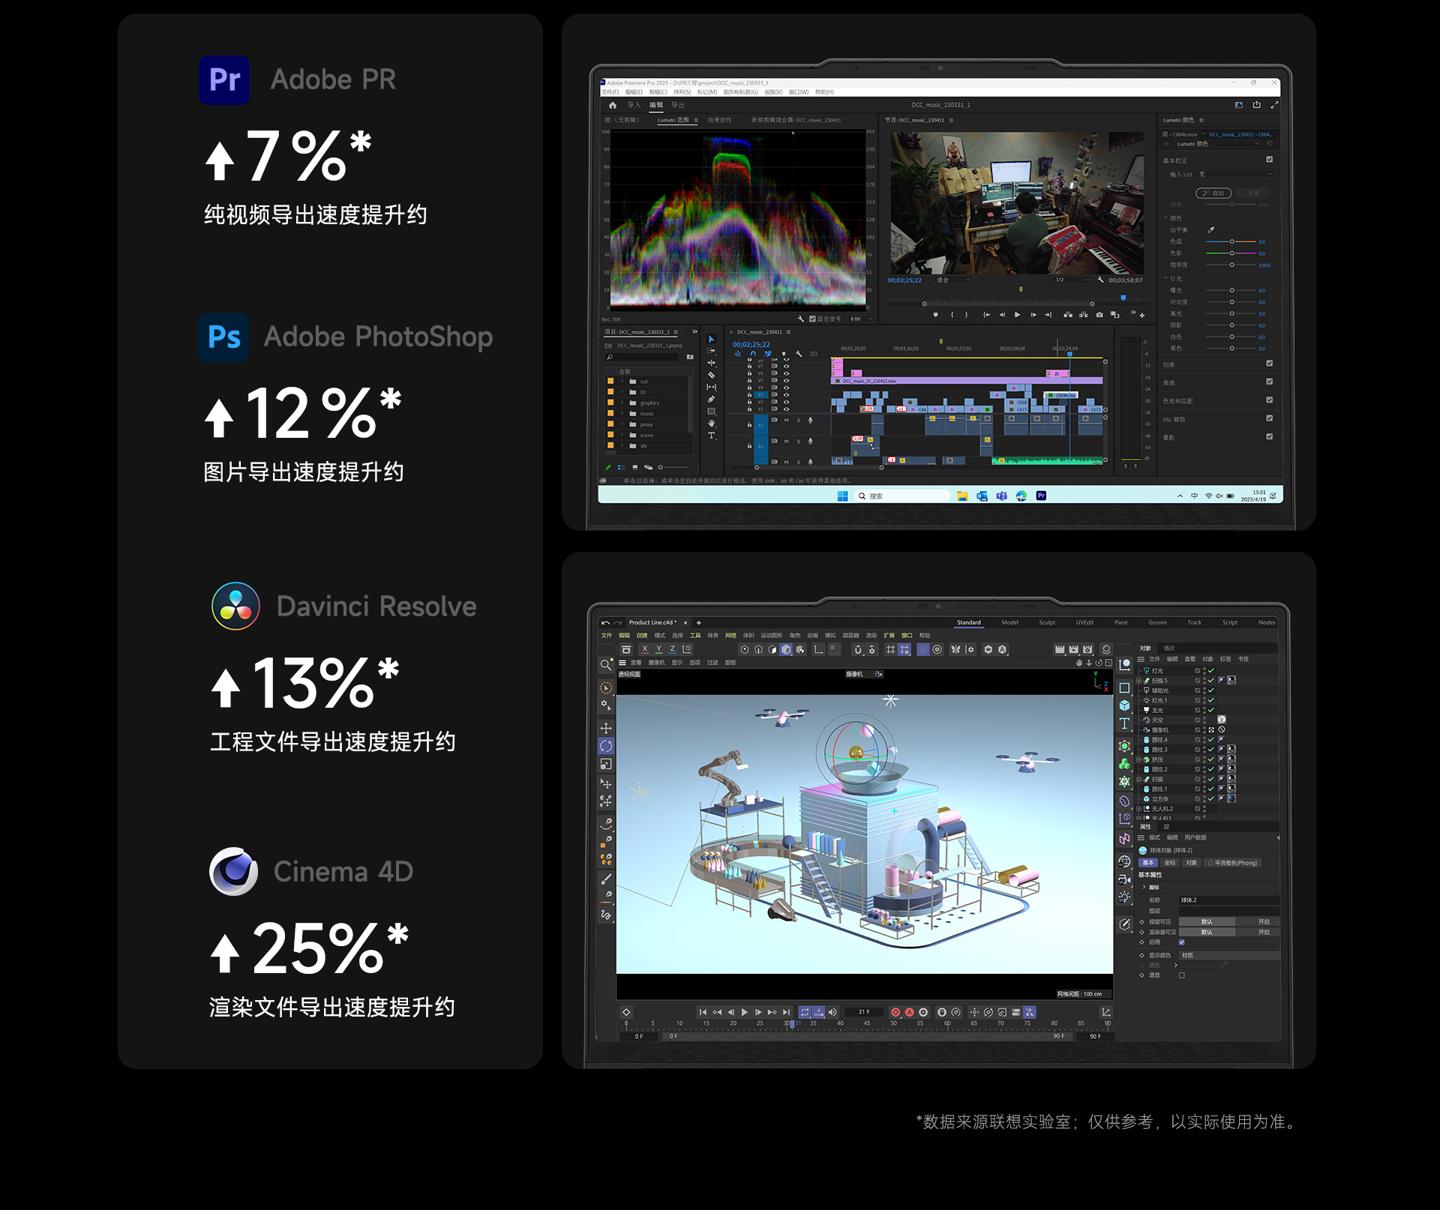Click the Windows Start button
The width and height of the screenshot is (1440, 1210).
click(842, 495)
